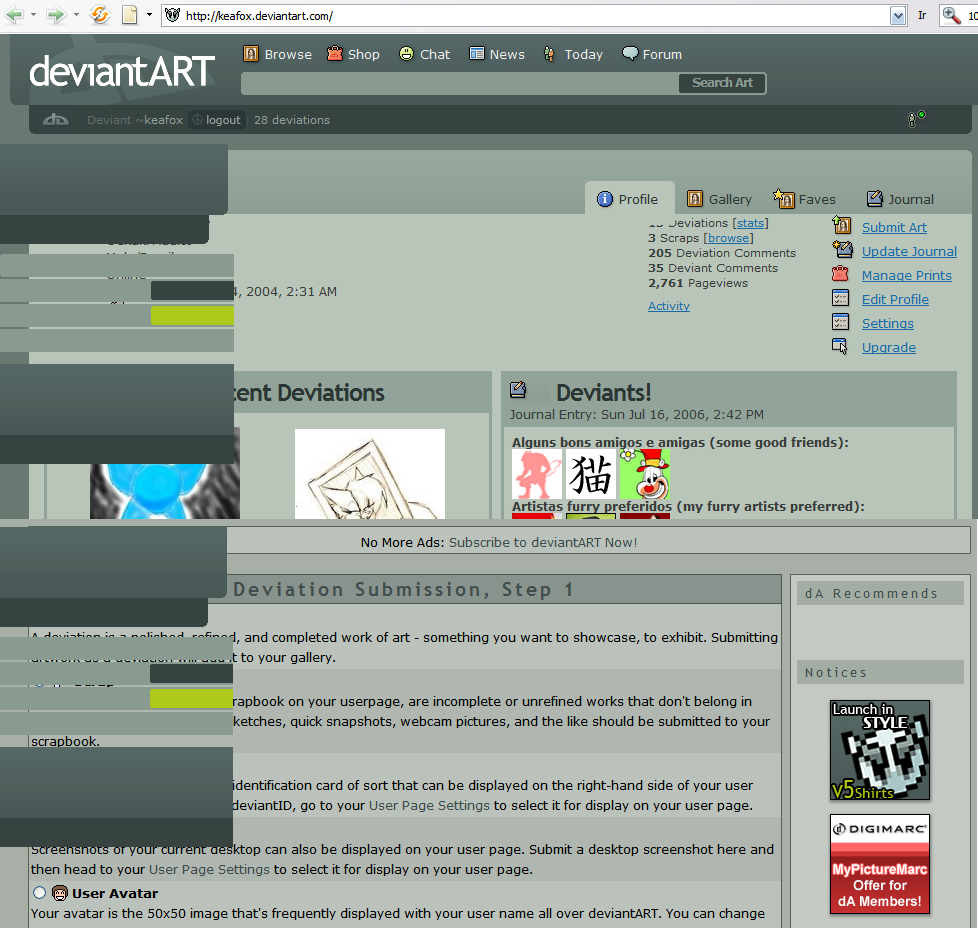Switch to the Journal tab

[900, 199]
